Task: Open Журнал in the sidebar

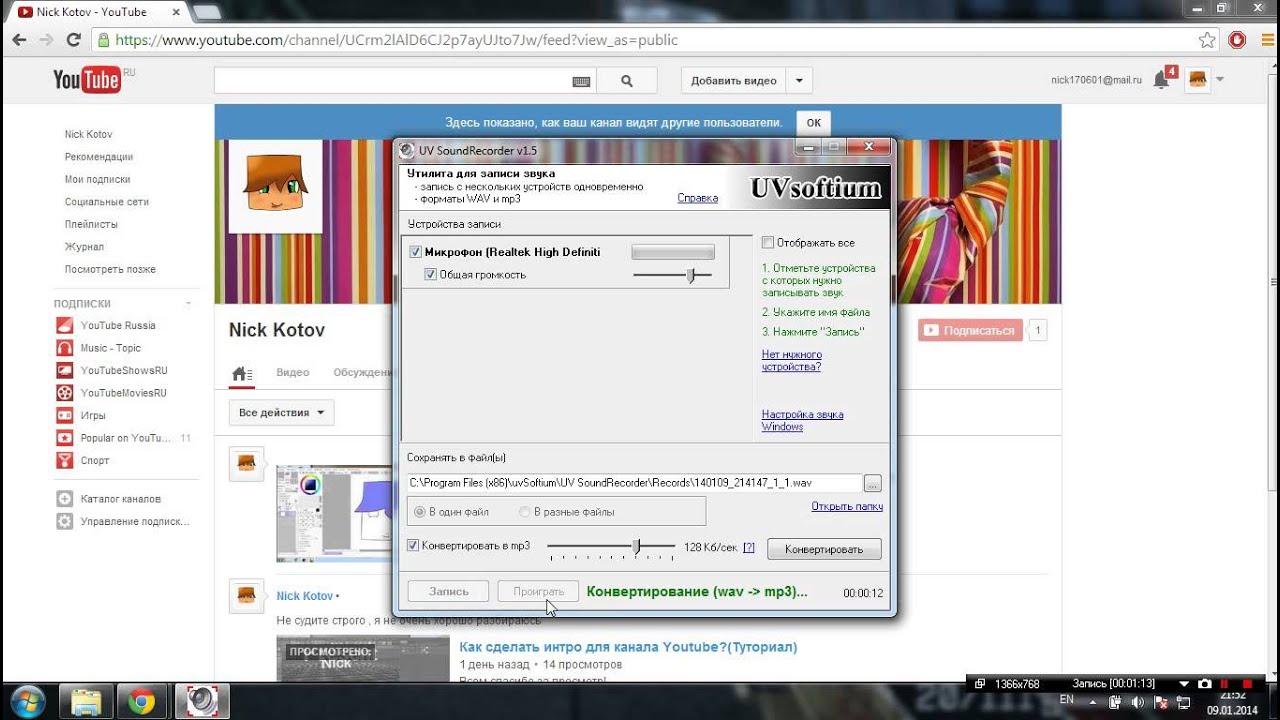Action: (x=84, y=247)
